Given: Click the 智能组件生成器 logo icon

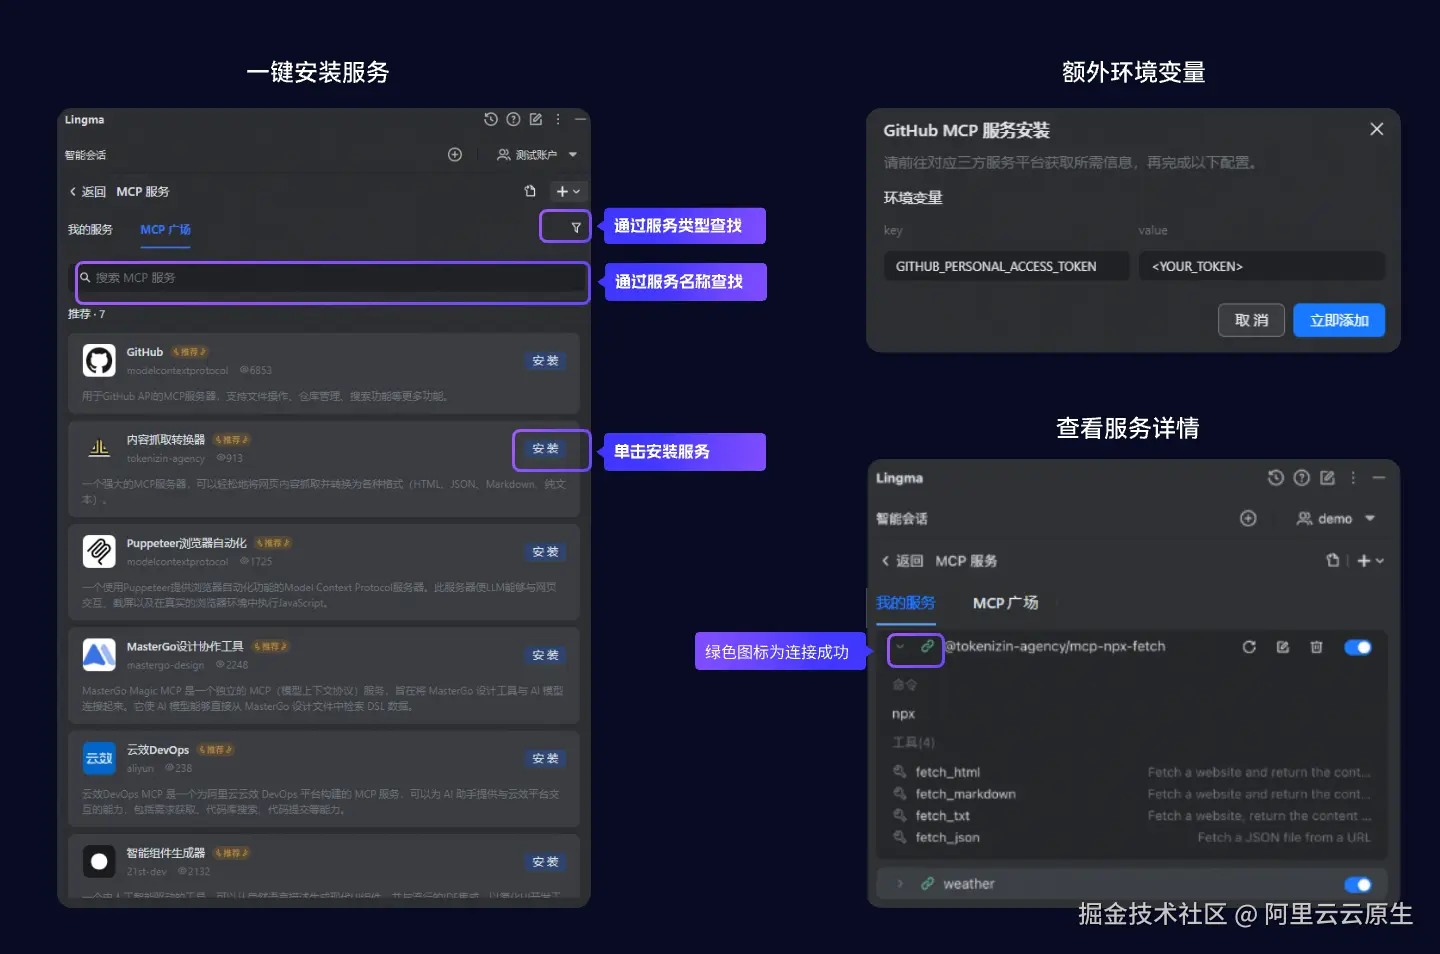Looking at the screenshot, I should pyautogui.click(x=99, y=861).
